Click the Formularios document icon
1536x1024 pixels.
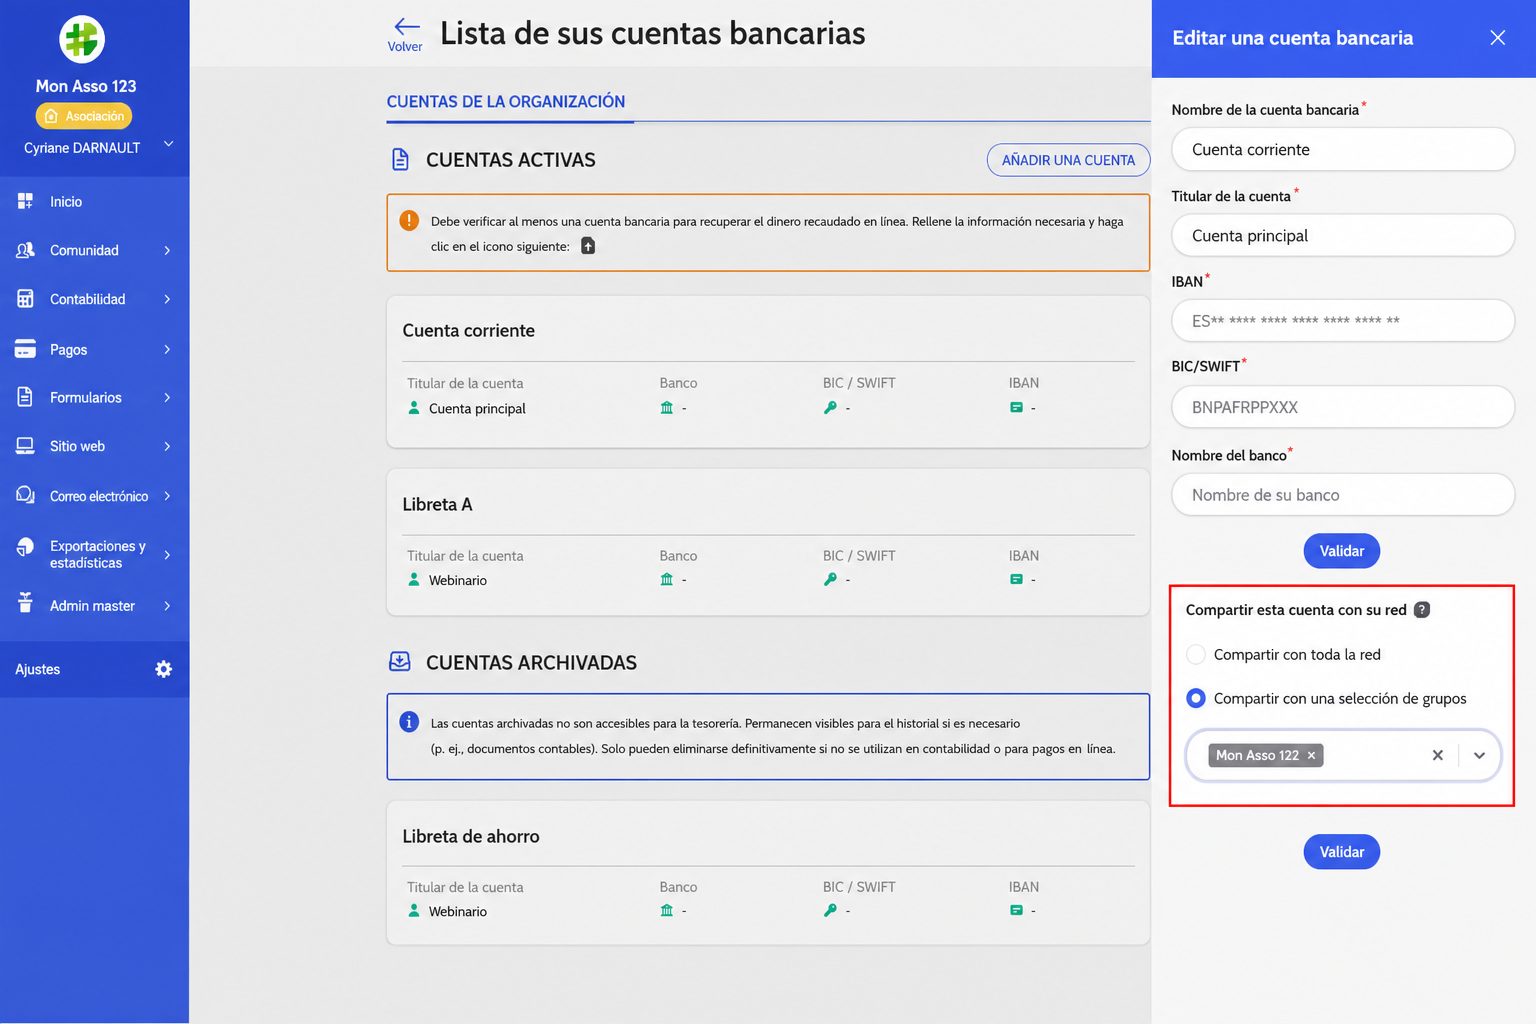pyautogui.click(x=25, y=397)
